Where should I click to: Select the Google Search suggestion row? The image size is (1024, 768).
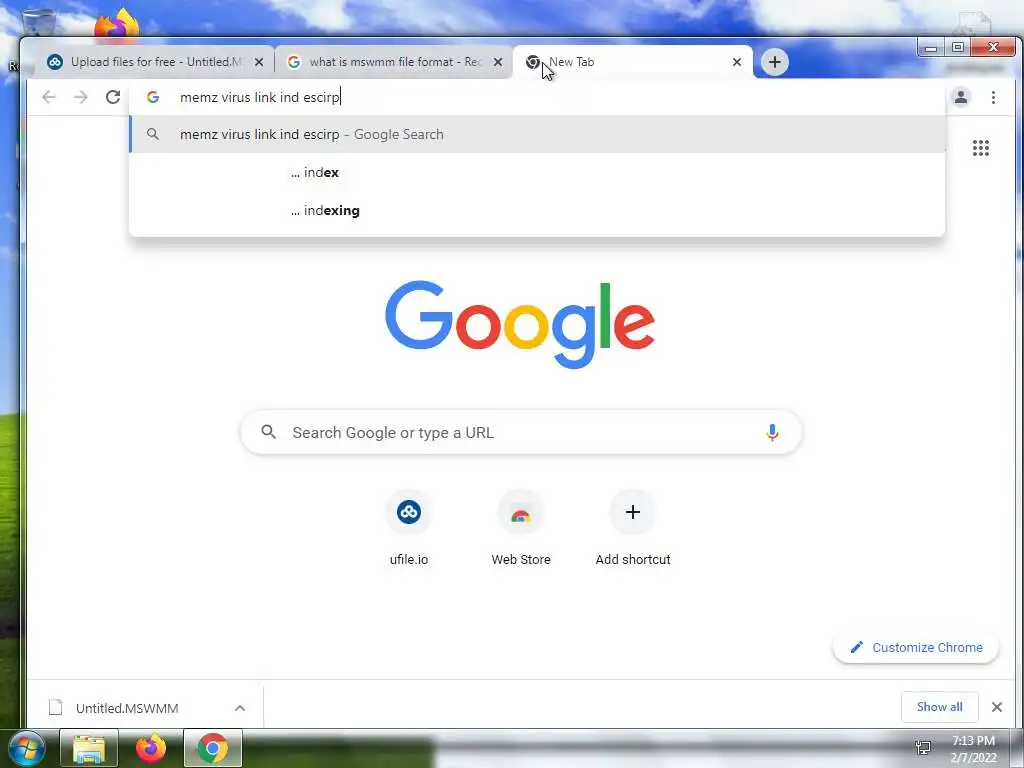537,135
